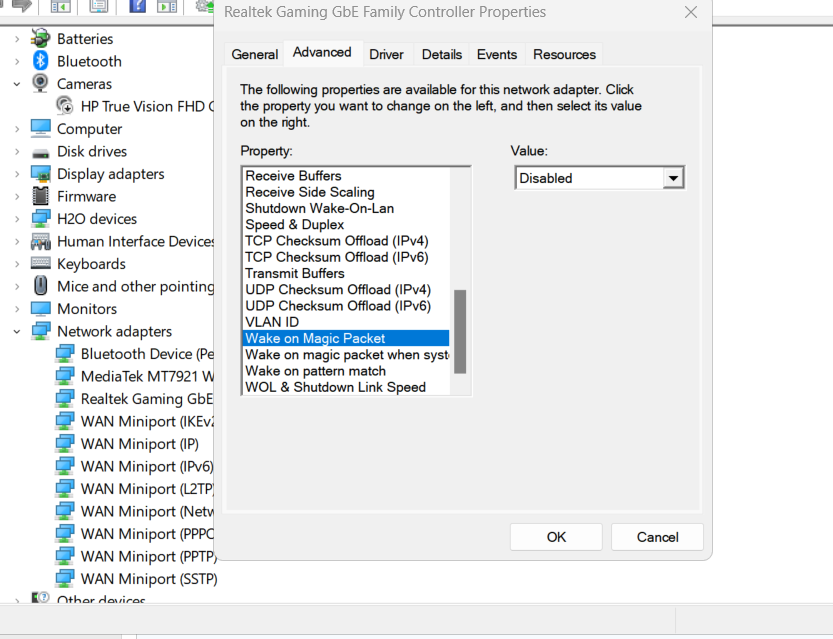Select Receive Buffers property

(346, 176)
